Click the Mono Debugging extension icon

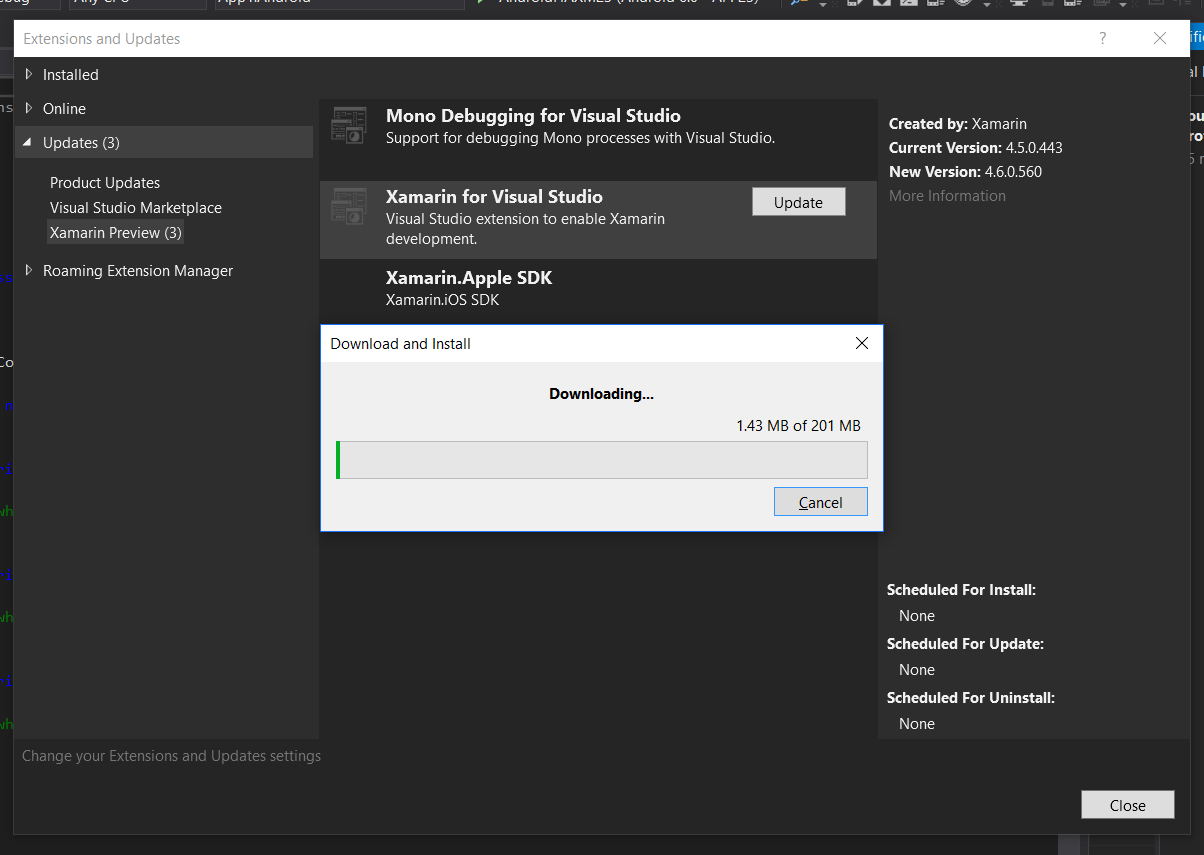click(349, 125)
